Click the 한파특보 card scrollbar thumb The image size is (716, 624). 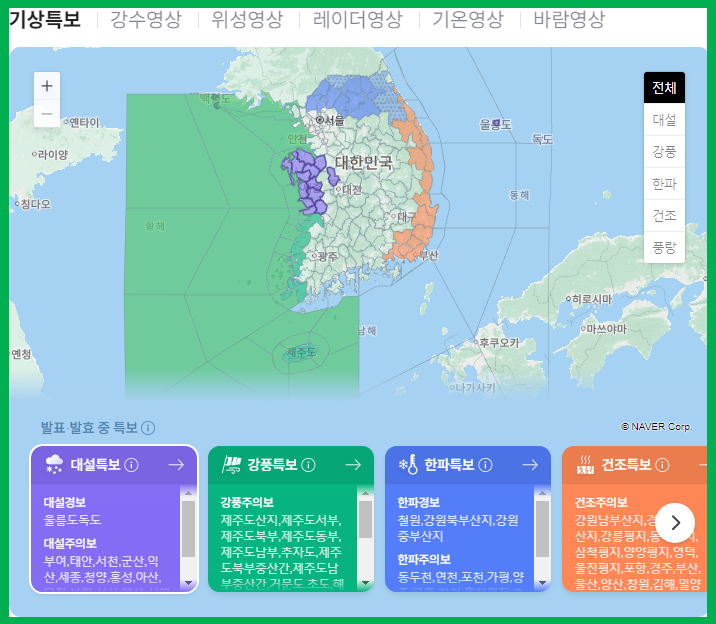(542, 529)
